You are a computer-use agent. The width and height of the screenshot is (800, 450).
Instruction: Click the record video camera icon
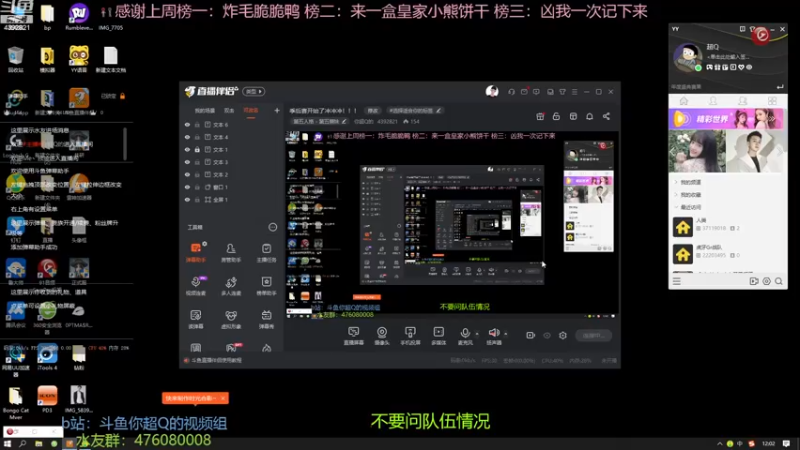pos(531,335)
